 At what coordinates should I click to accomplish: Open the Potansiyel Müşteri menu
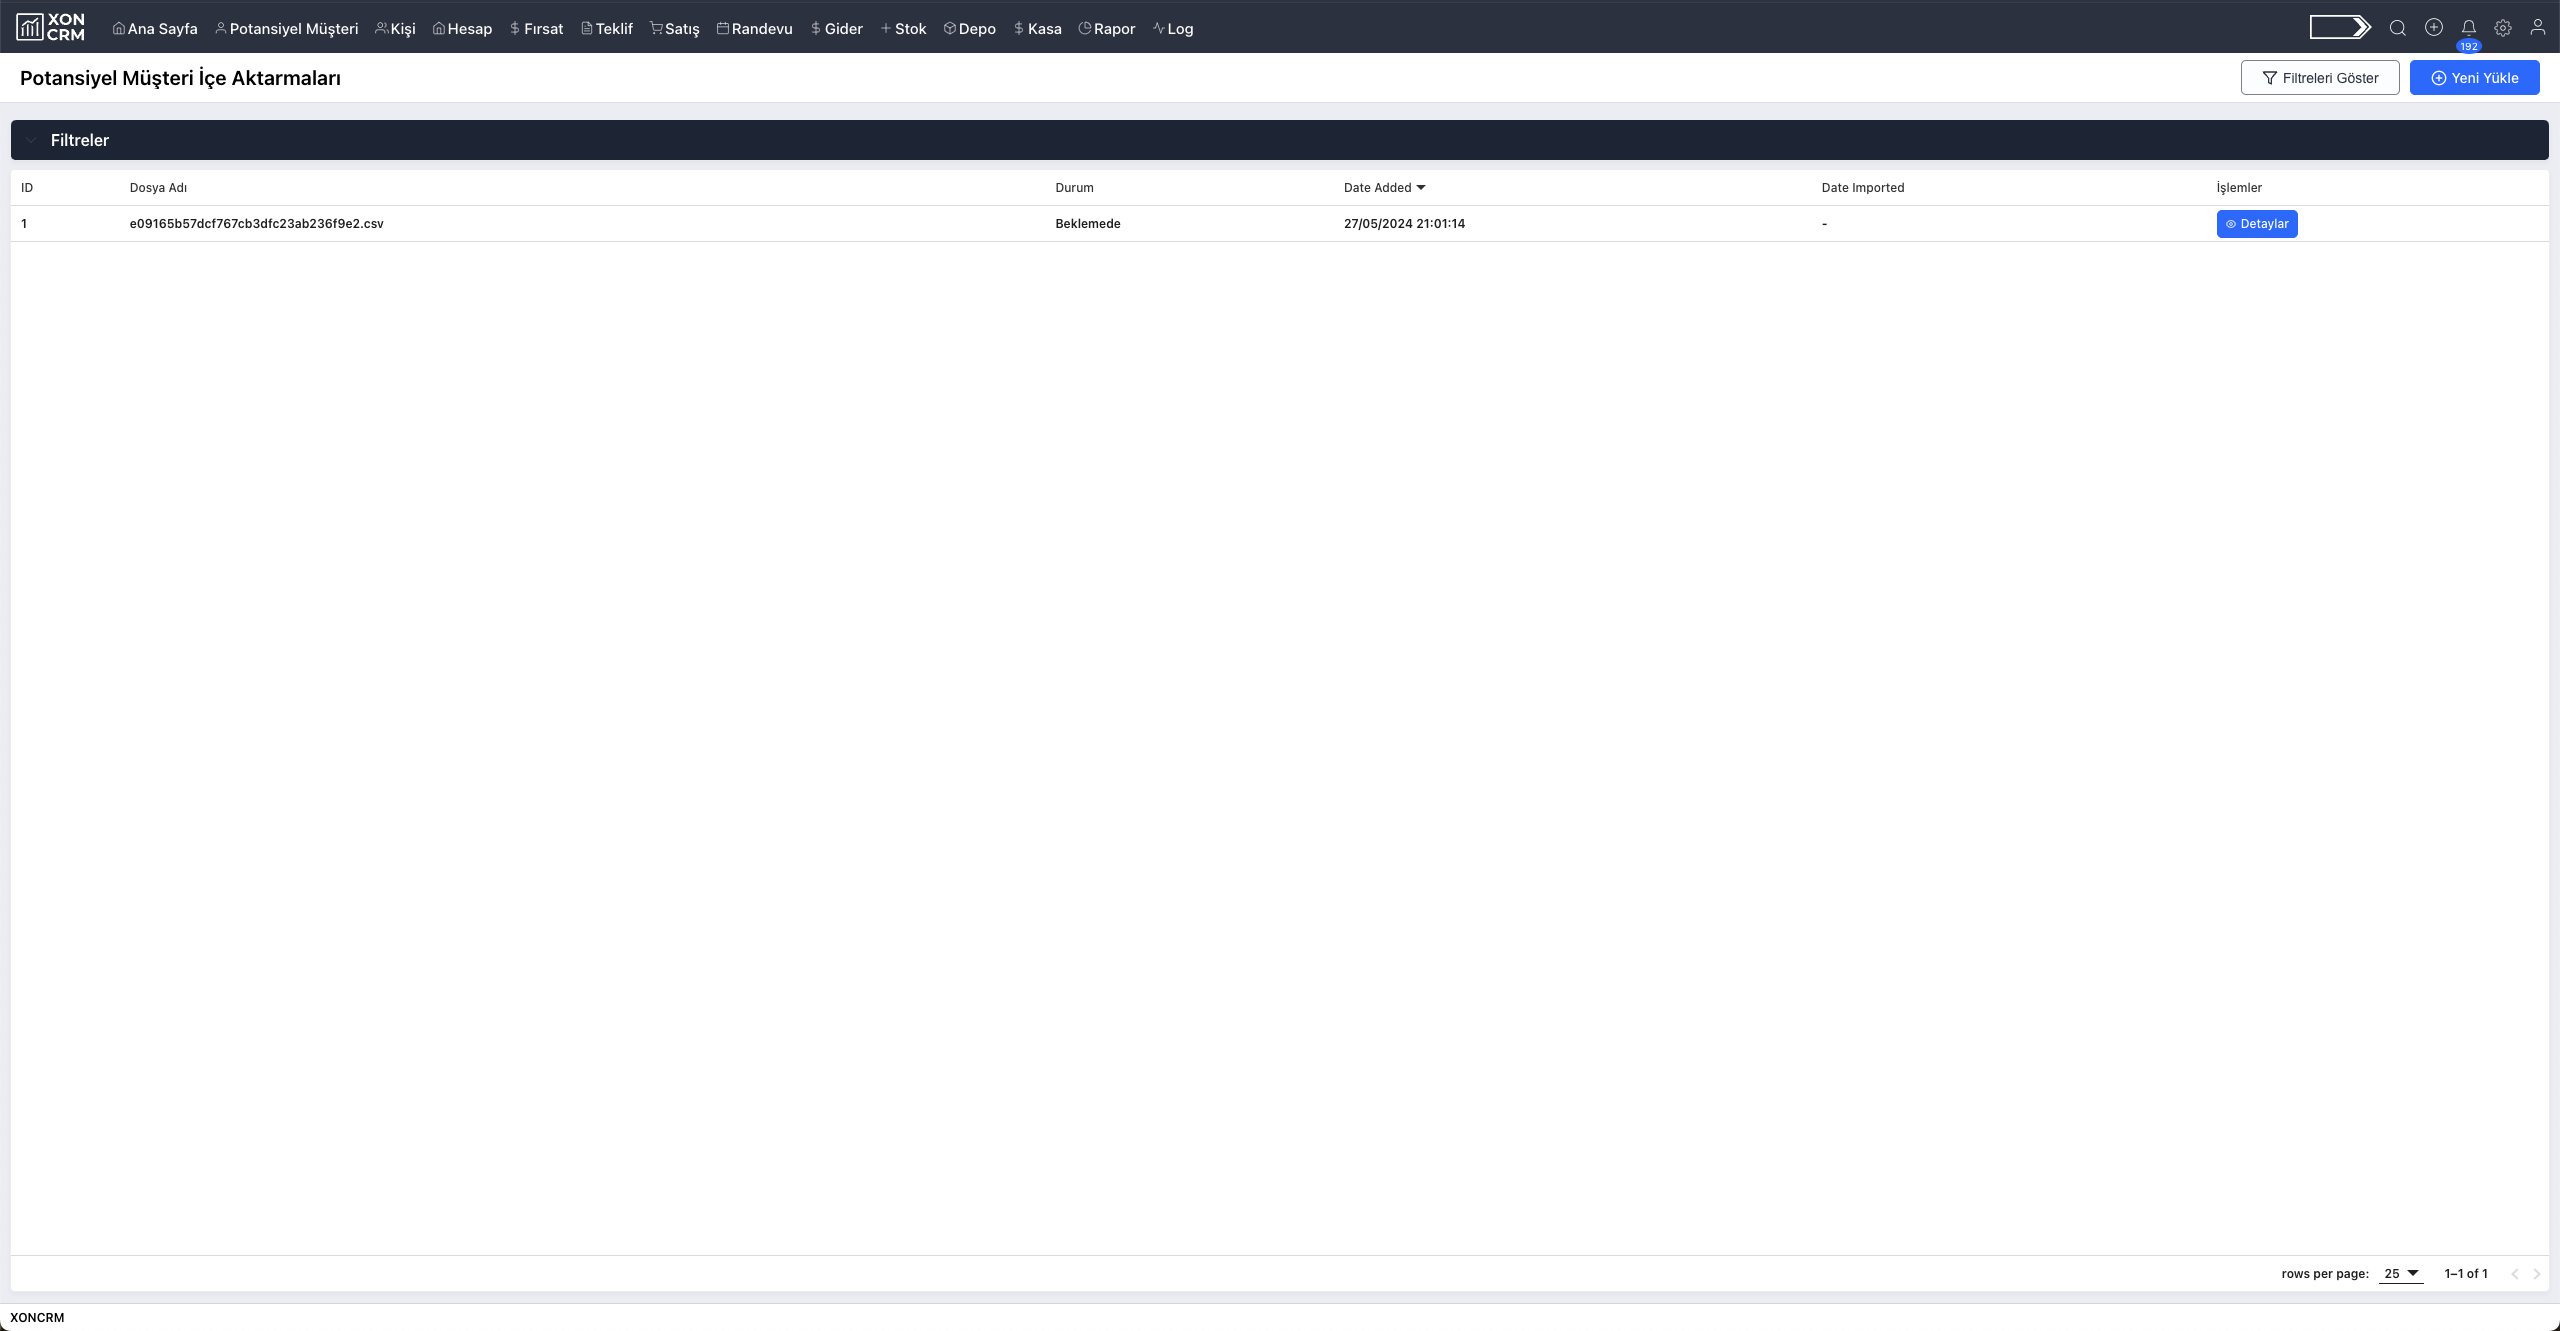286,29
